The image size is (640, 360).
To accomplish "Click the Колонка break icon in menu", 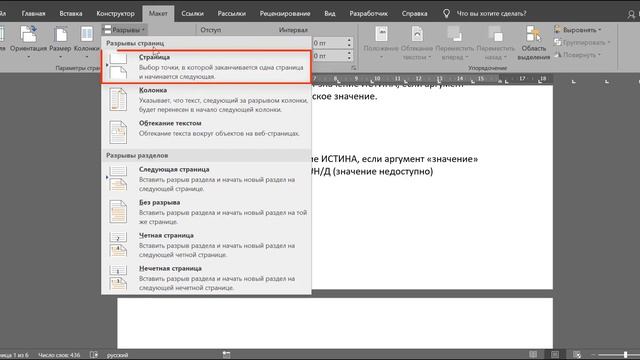I will coord(118,100).
